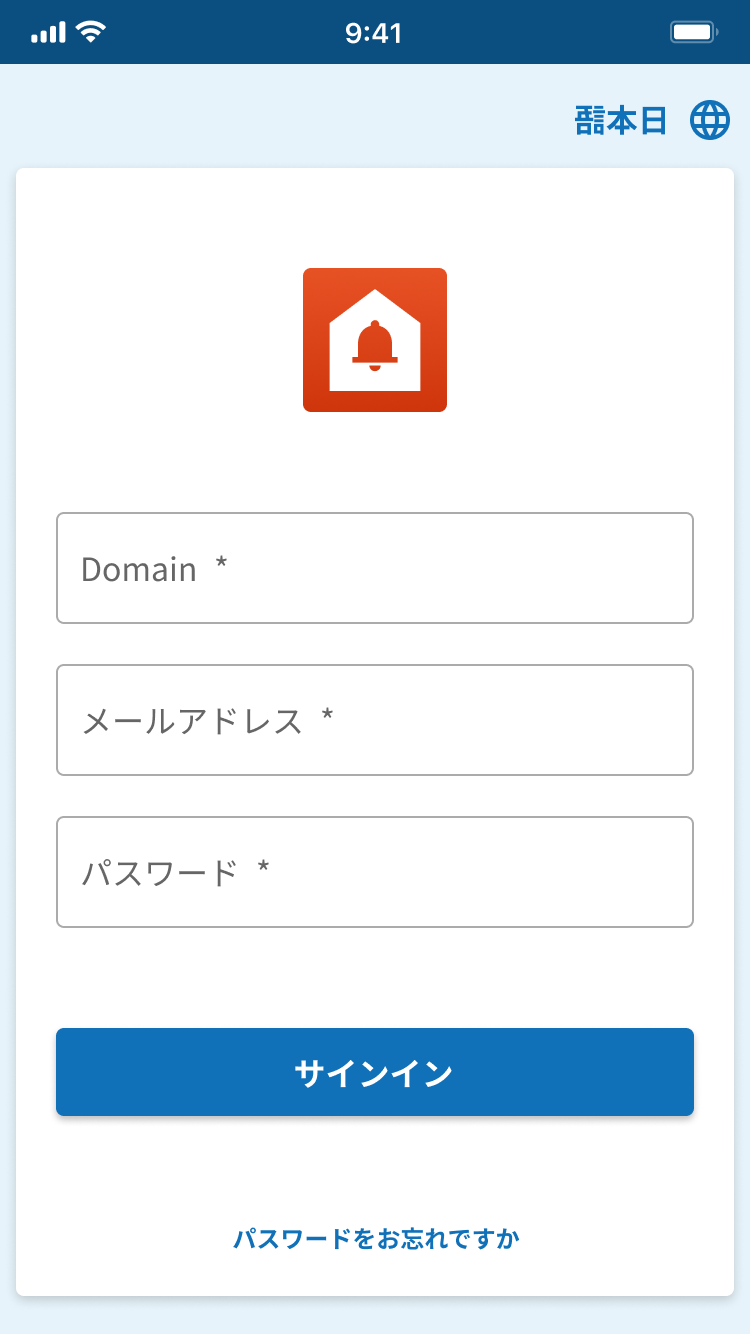Click the パスワード placeholder label text

159,873
